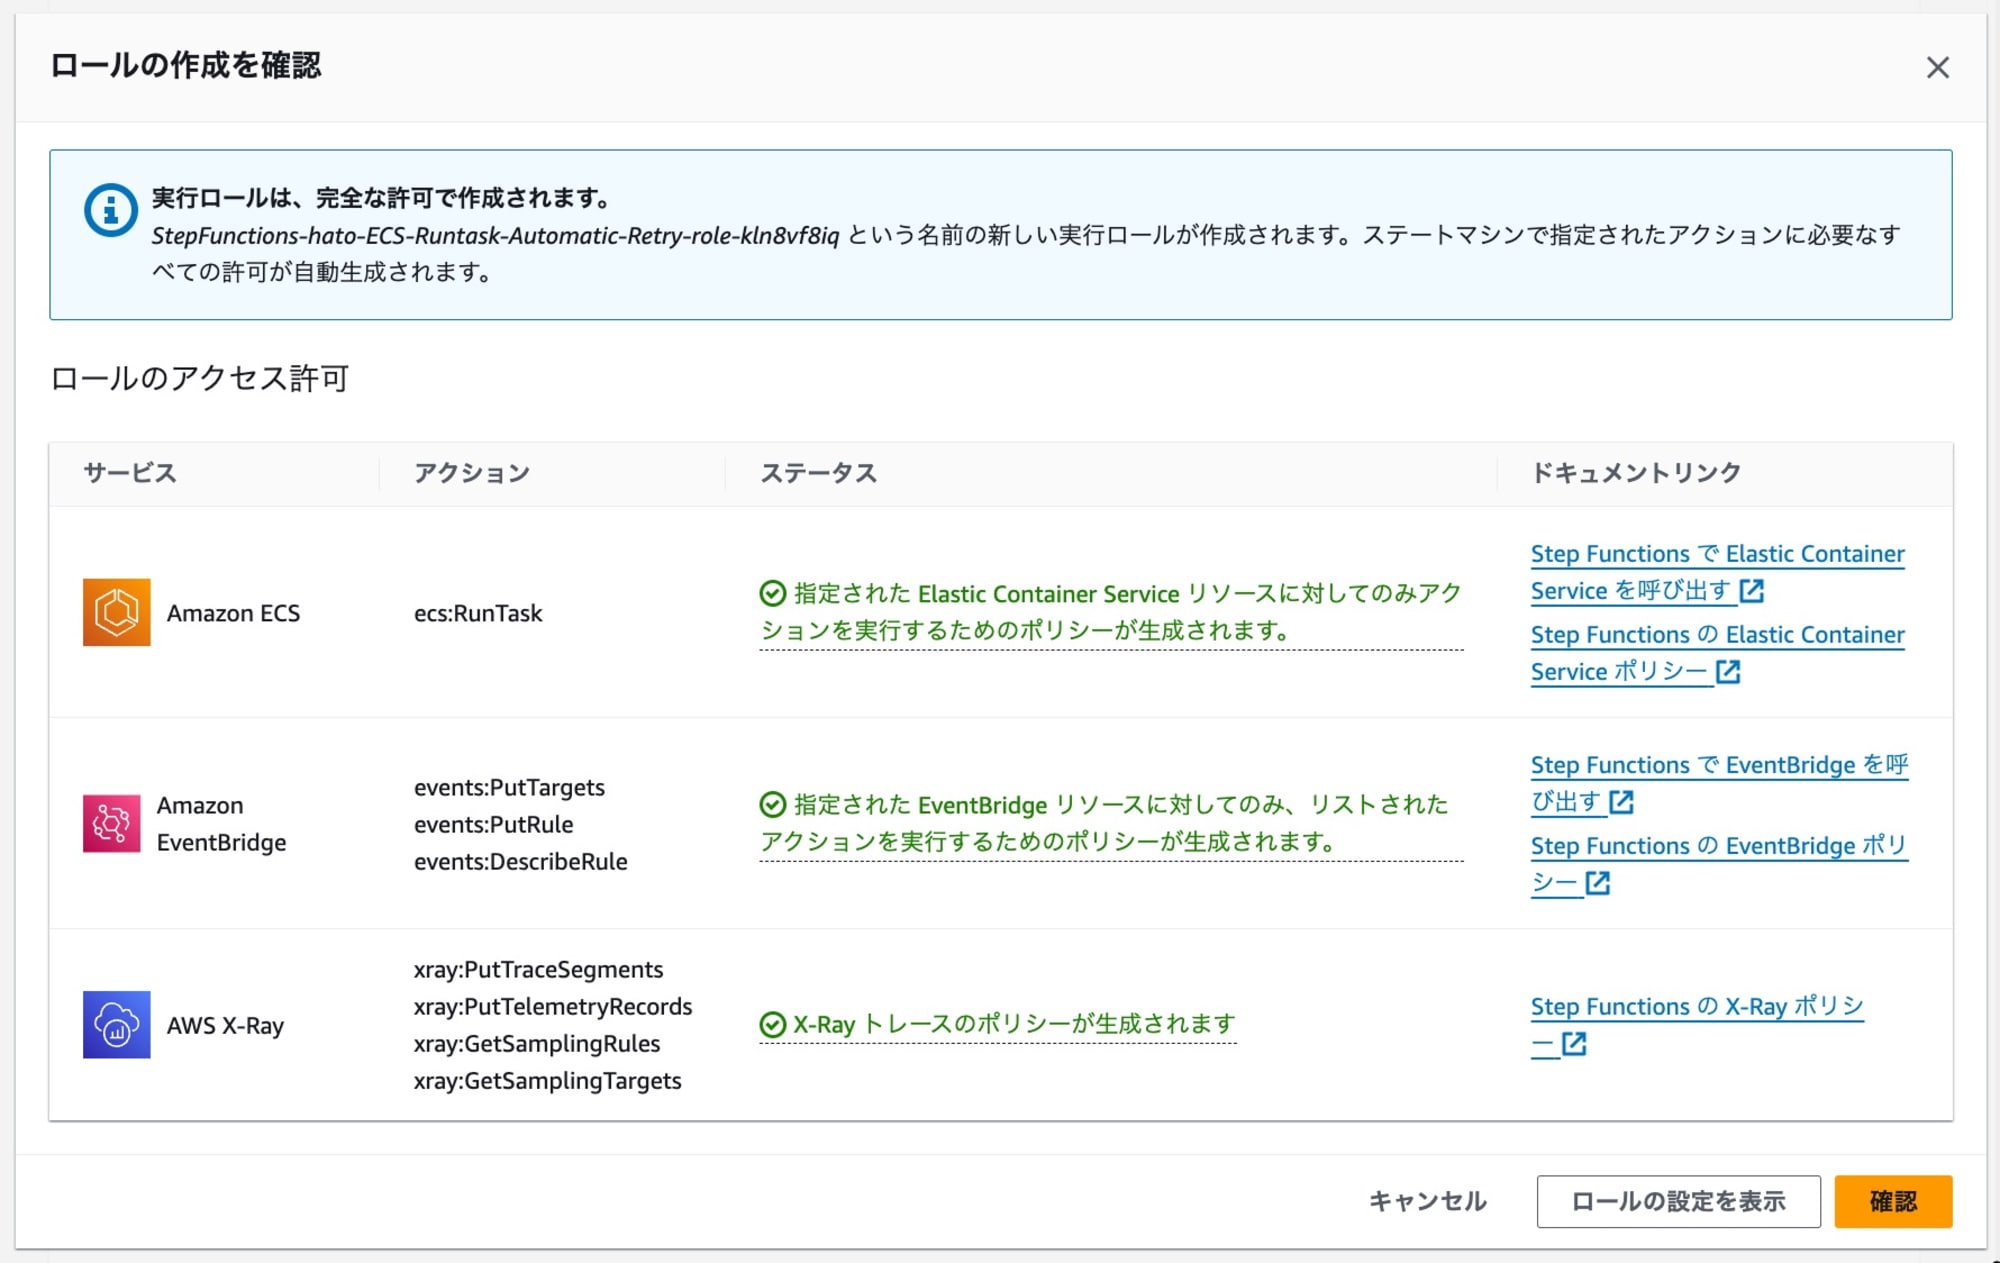Close the role creation confirmation dialog

(1937, 67)
